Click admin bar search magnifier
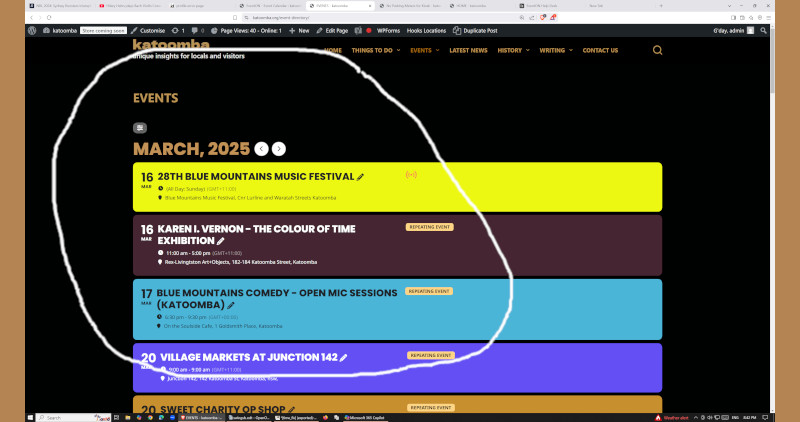The image size is (800, 422). [763, 31]
